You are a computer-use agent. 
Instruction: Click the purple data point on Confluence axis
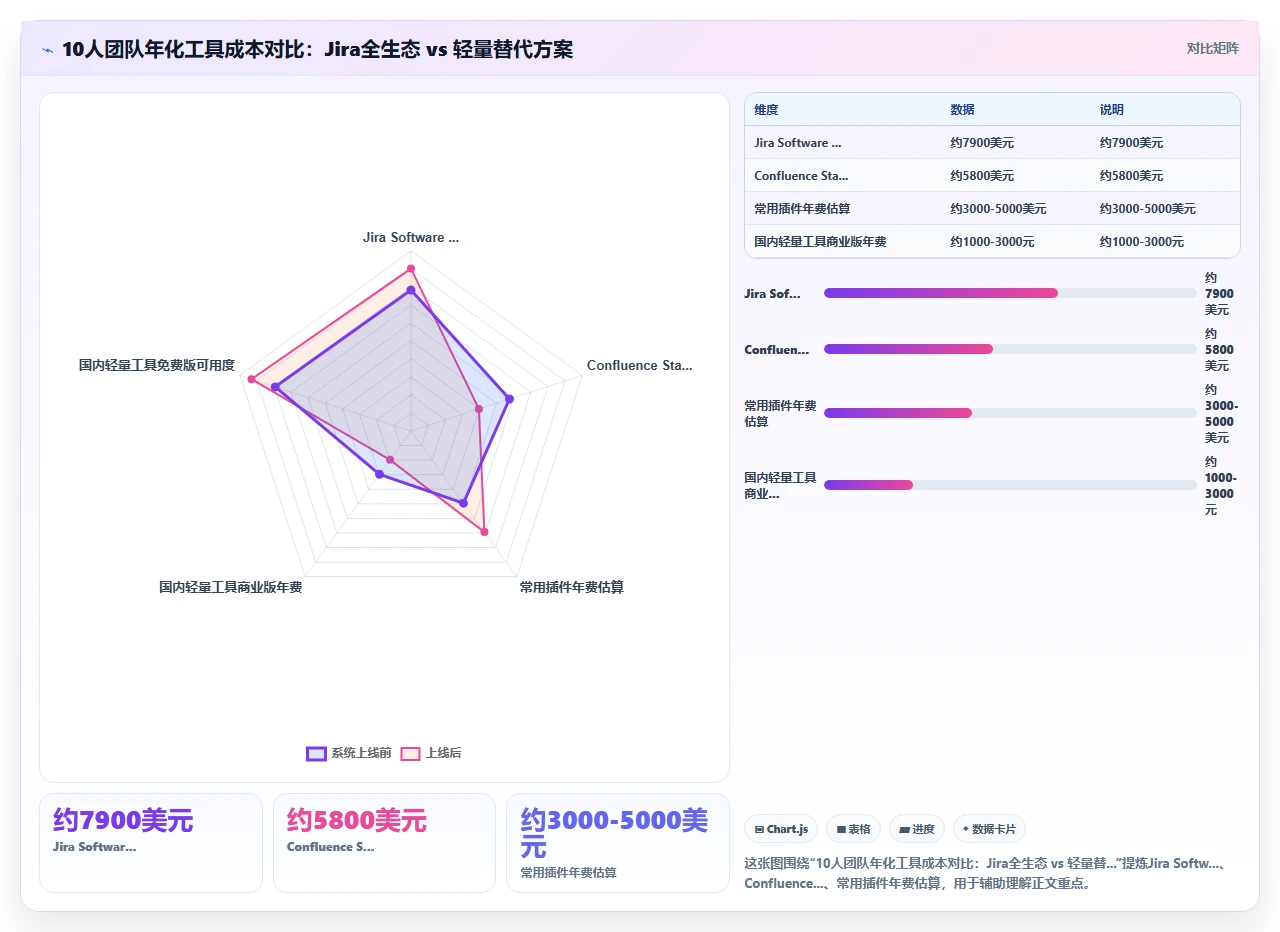click(509, 399)
